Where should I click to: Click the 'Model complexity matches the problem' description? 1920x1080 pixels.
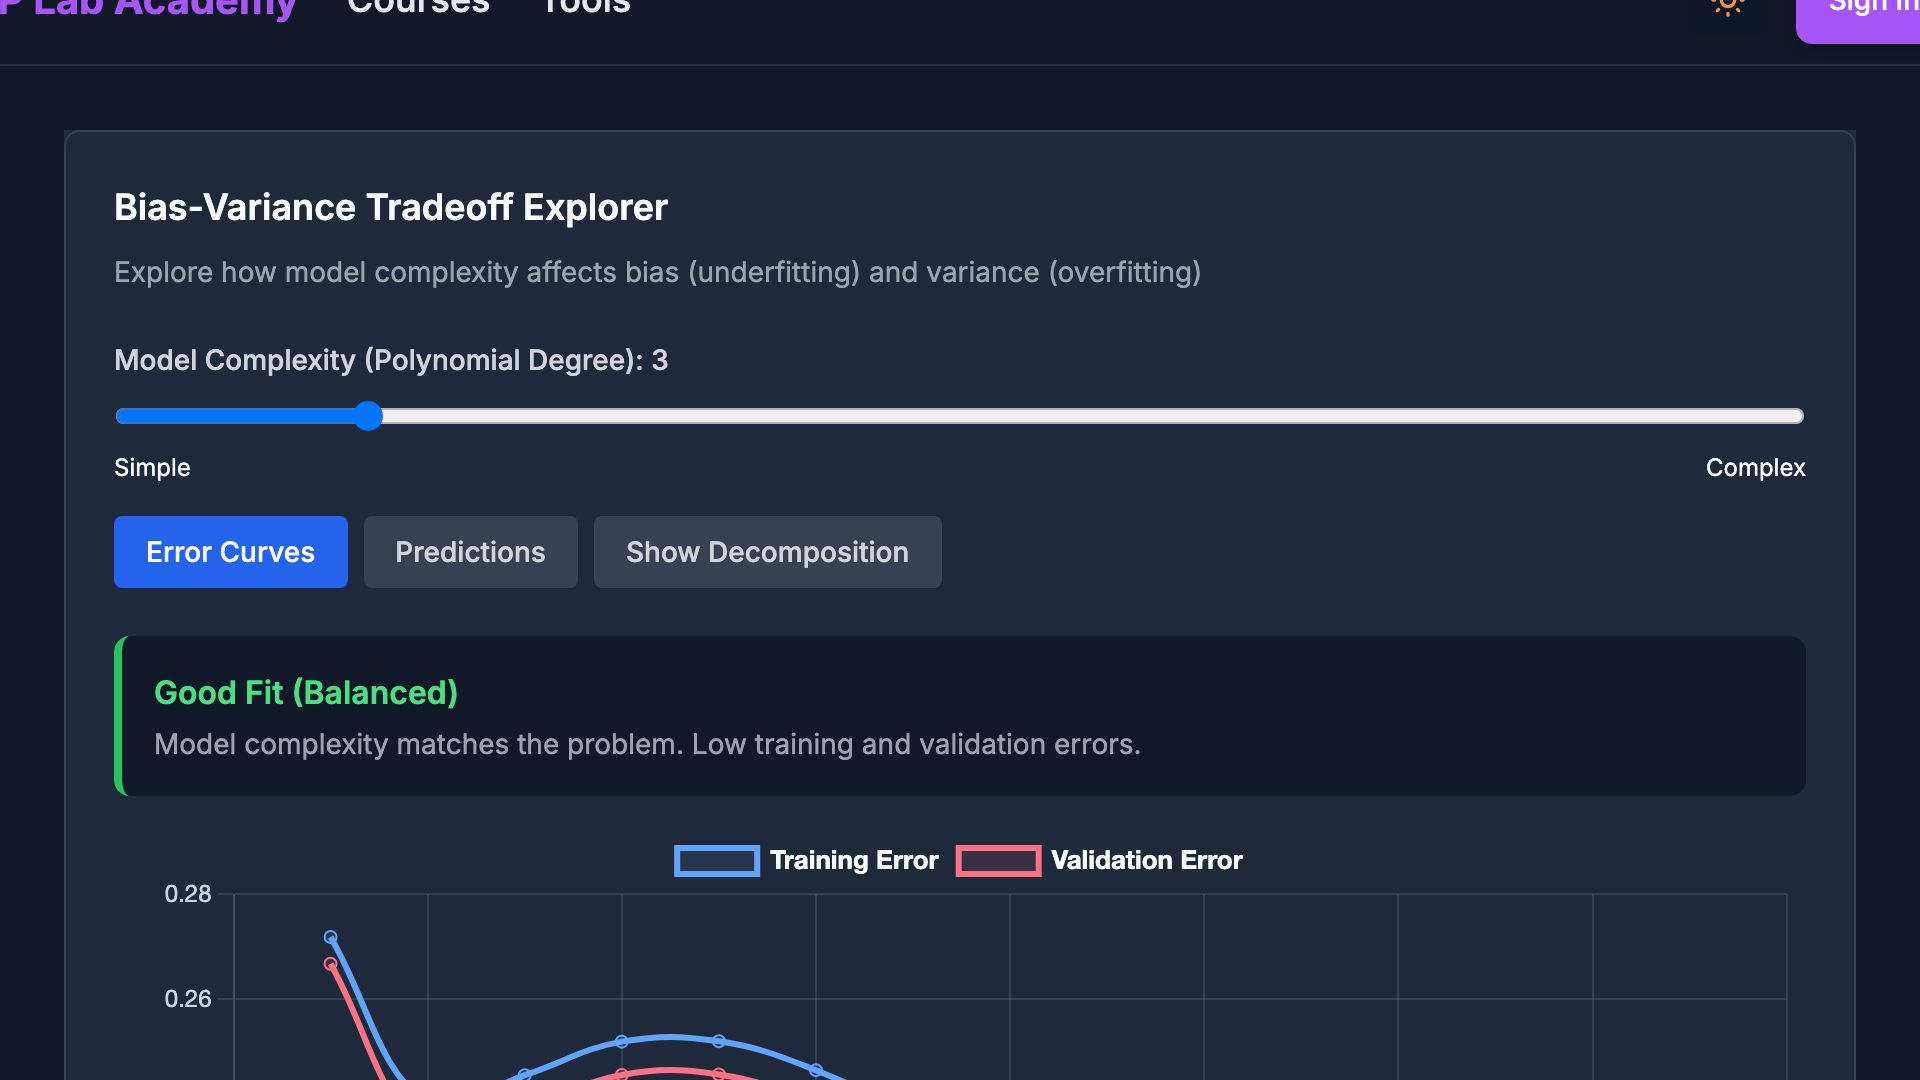click(647, 745)
